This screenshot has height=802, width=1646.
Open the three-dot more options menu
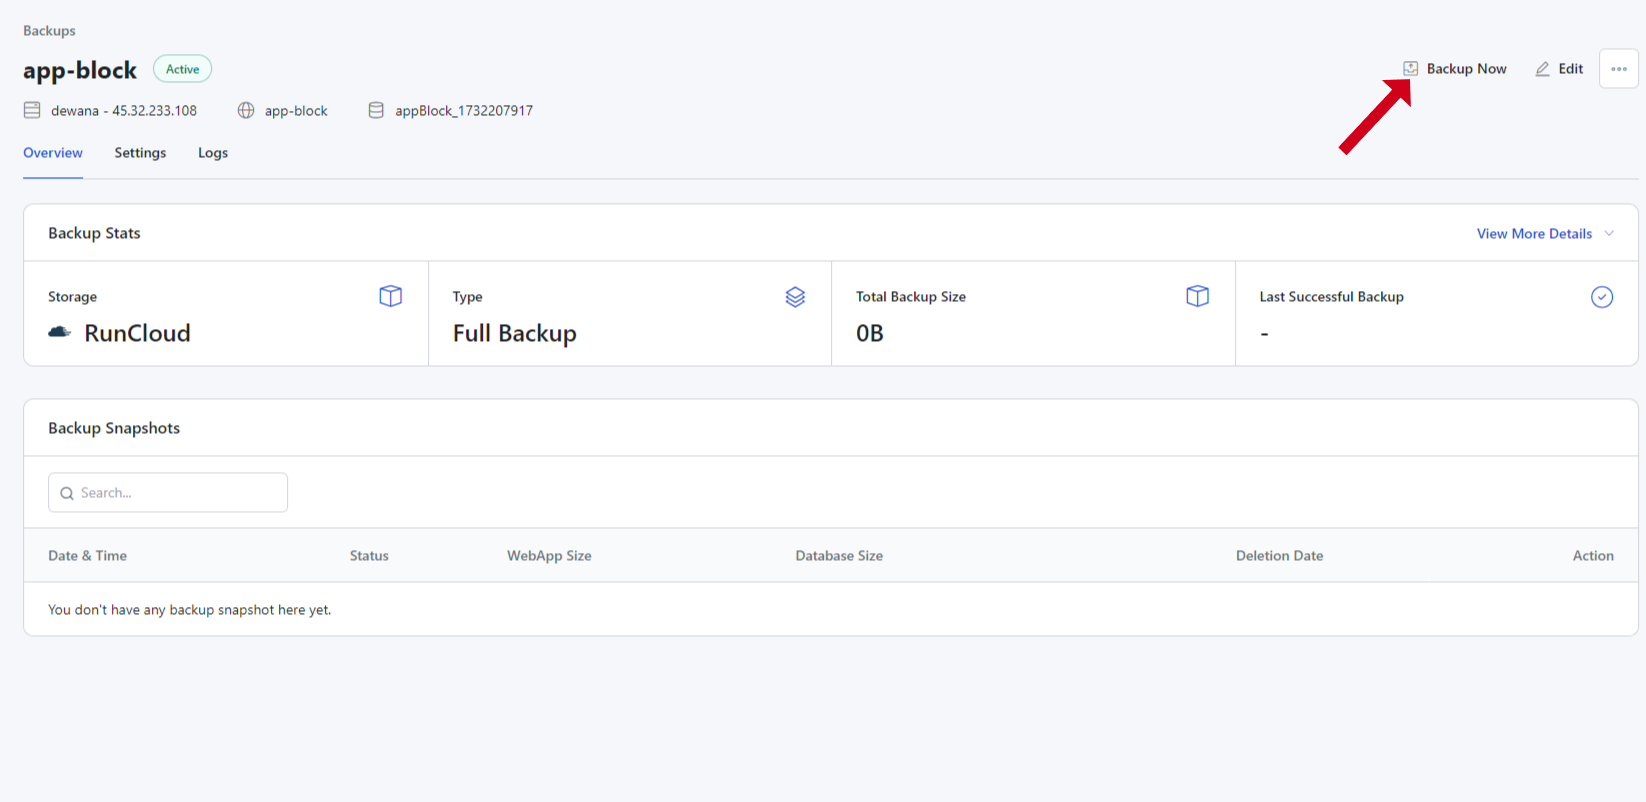[x=1618, y=69]
